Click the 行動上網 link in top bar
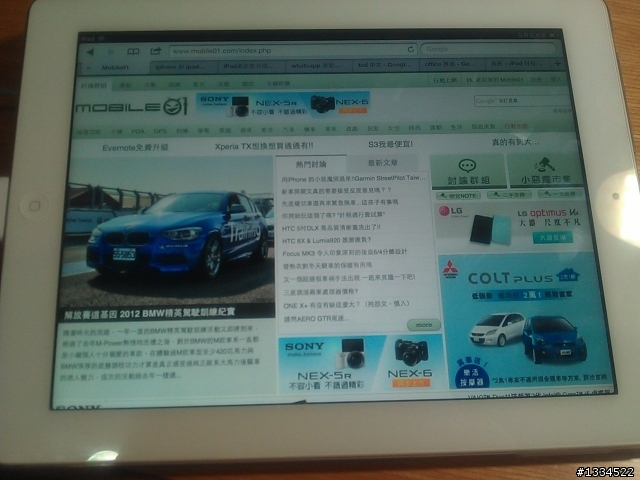 [445, 80]
